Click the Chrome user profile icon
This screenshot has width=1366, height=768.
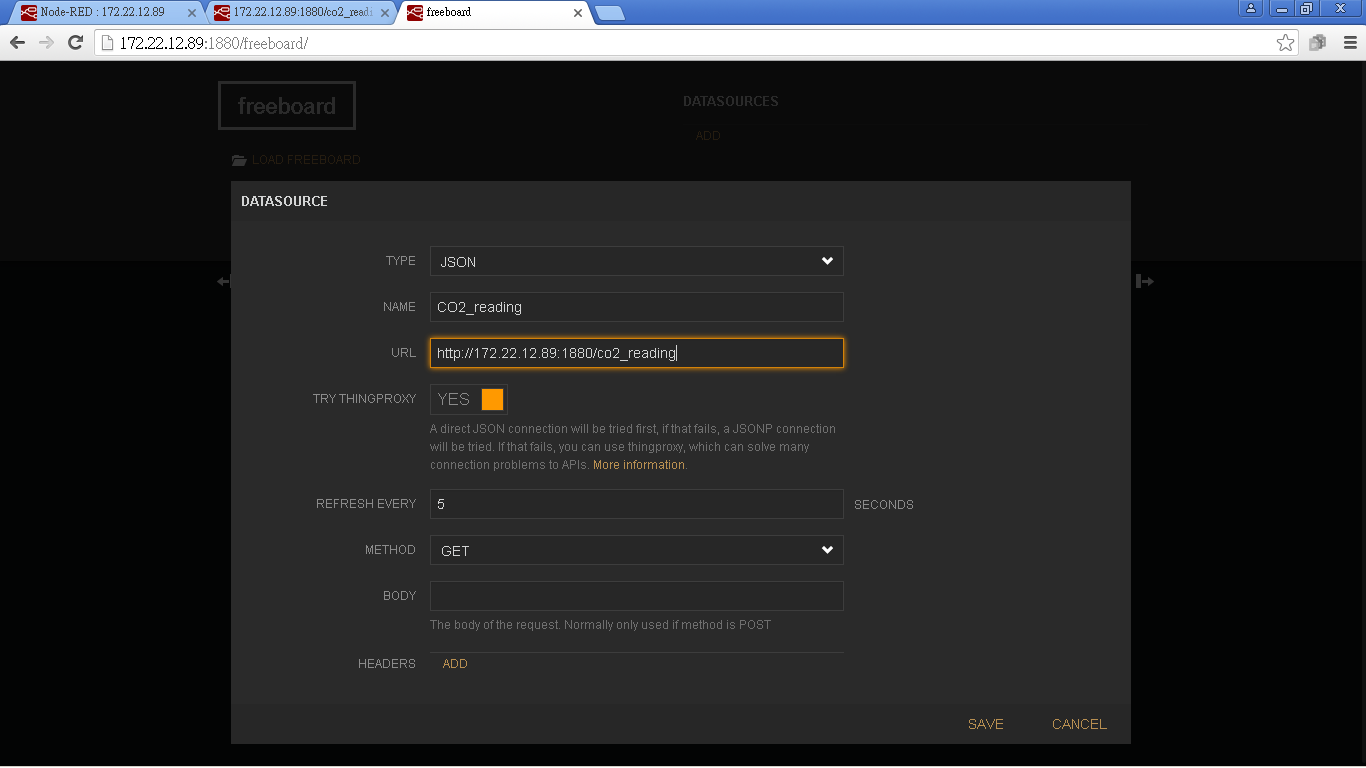(x=1250, y=9)
